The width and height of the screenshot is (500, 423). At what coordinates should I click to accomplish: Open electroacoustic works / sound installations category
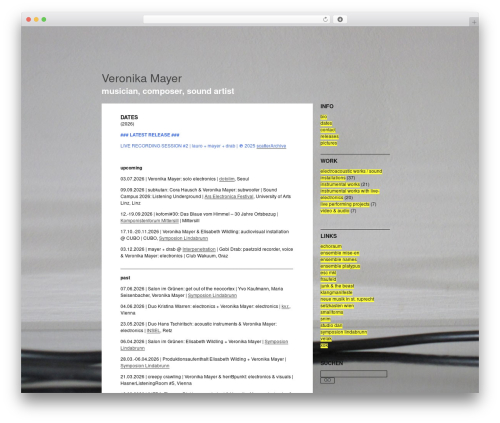[351, 175]
